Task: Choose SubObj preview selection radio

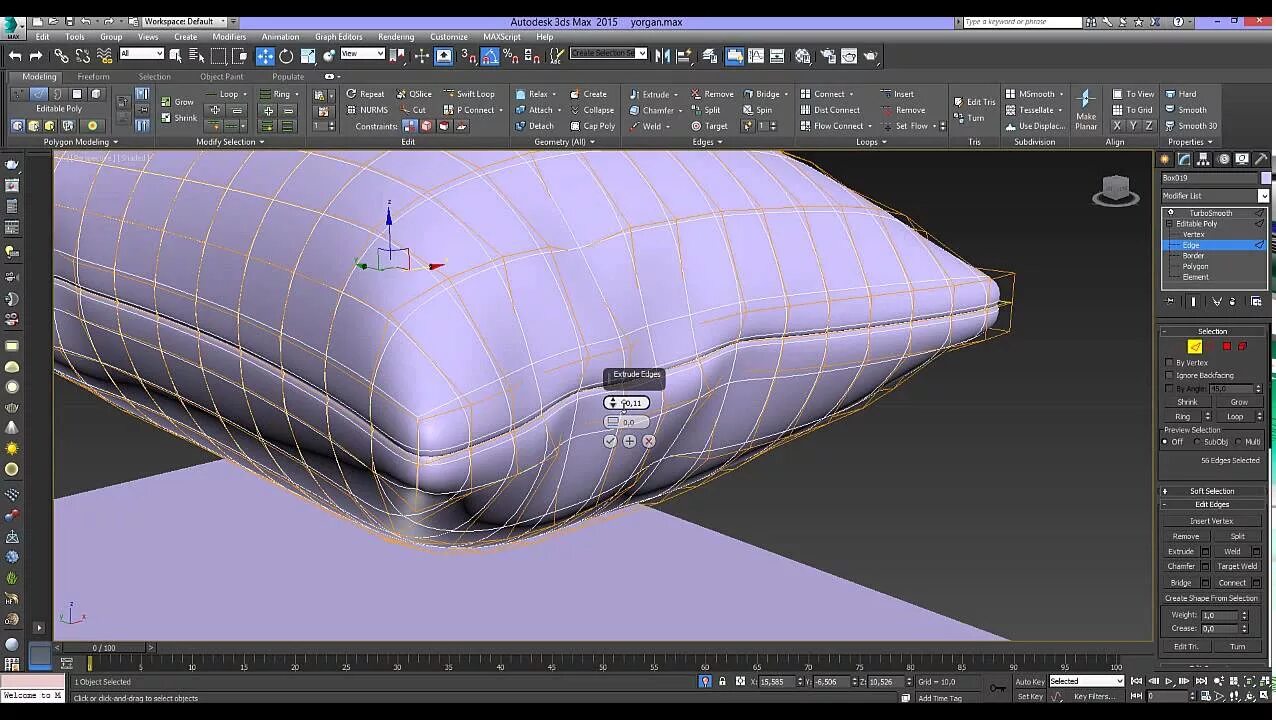Action: coord(1197,442)
